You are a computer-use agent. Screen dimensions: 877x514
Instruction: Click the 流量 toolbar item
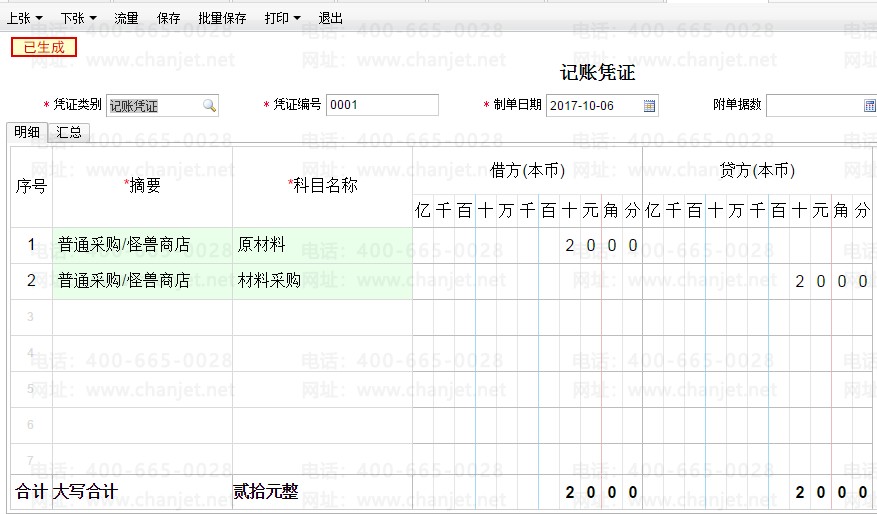(x=126, y=18)
